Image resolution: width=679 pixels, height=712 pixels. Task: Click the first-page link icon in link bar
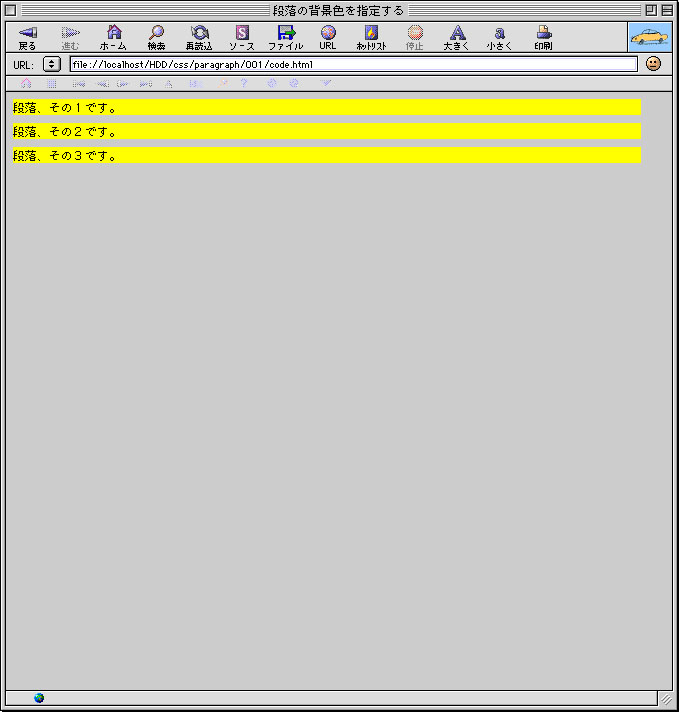click(79, 84)
